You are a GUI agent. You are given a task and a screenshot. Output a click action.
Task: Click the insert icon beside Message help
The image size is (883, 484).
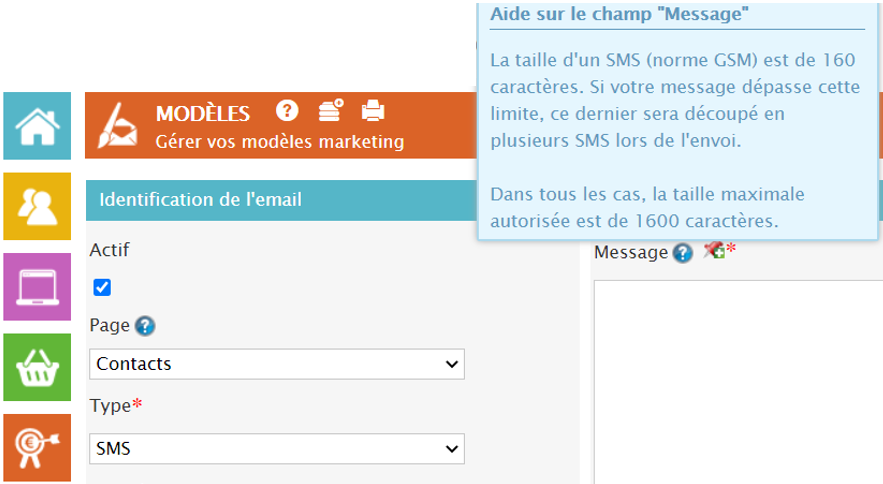(713, 251)
